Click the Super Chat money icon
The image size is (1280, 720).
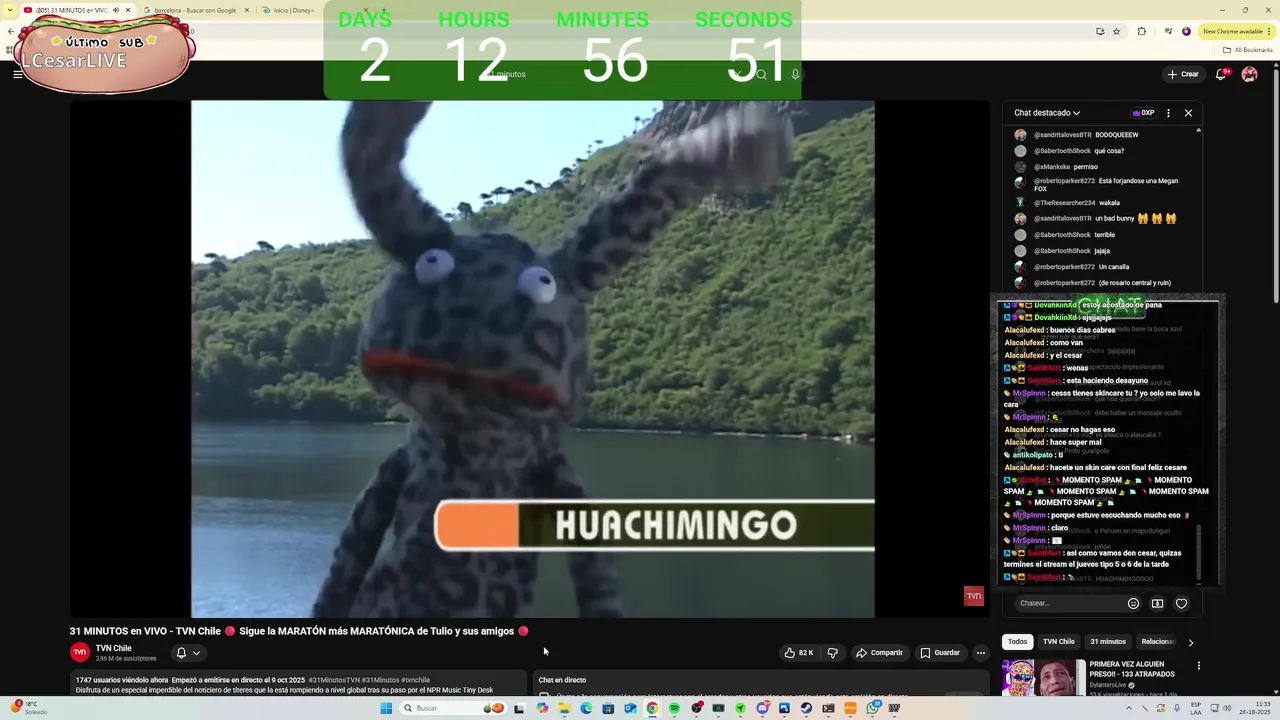point(1157,603)
